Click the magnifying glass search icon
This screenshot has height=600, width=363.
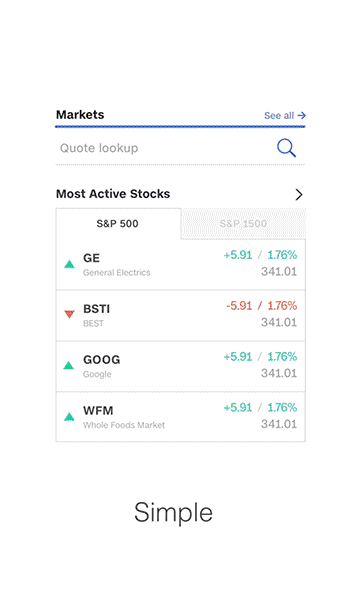pyautogui.click(x=286, y=148)
